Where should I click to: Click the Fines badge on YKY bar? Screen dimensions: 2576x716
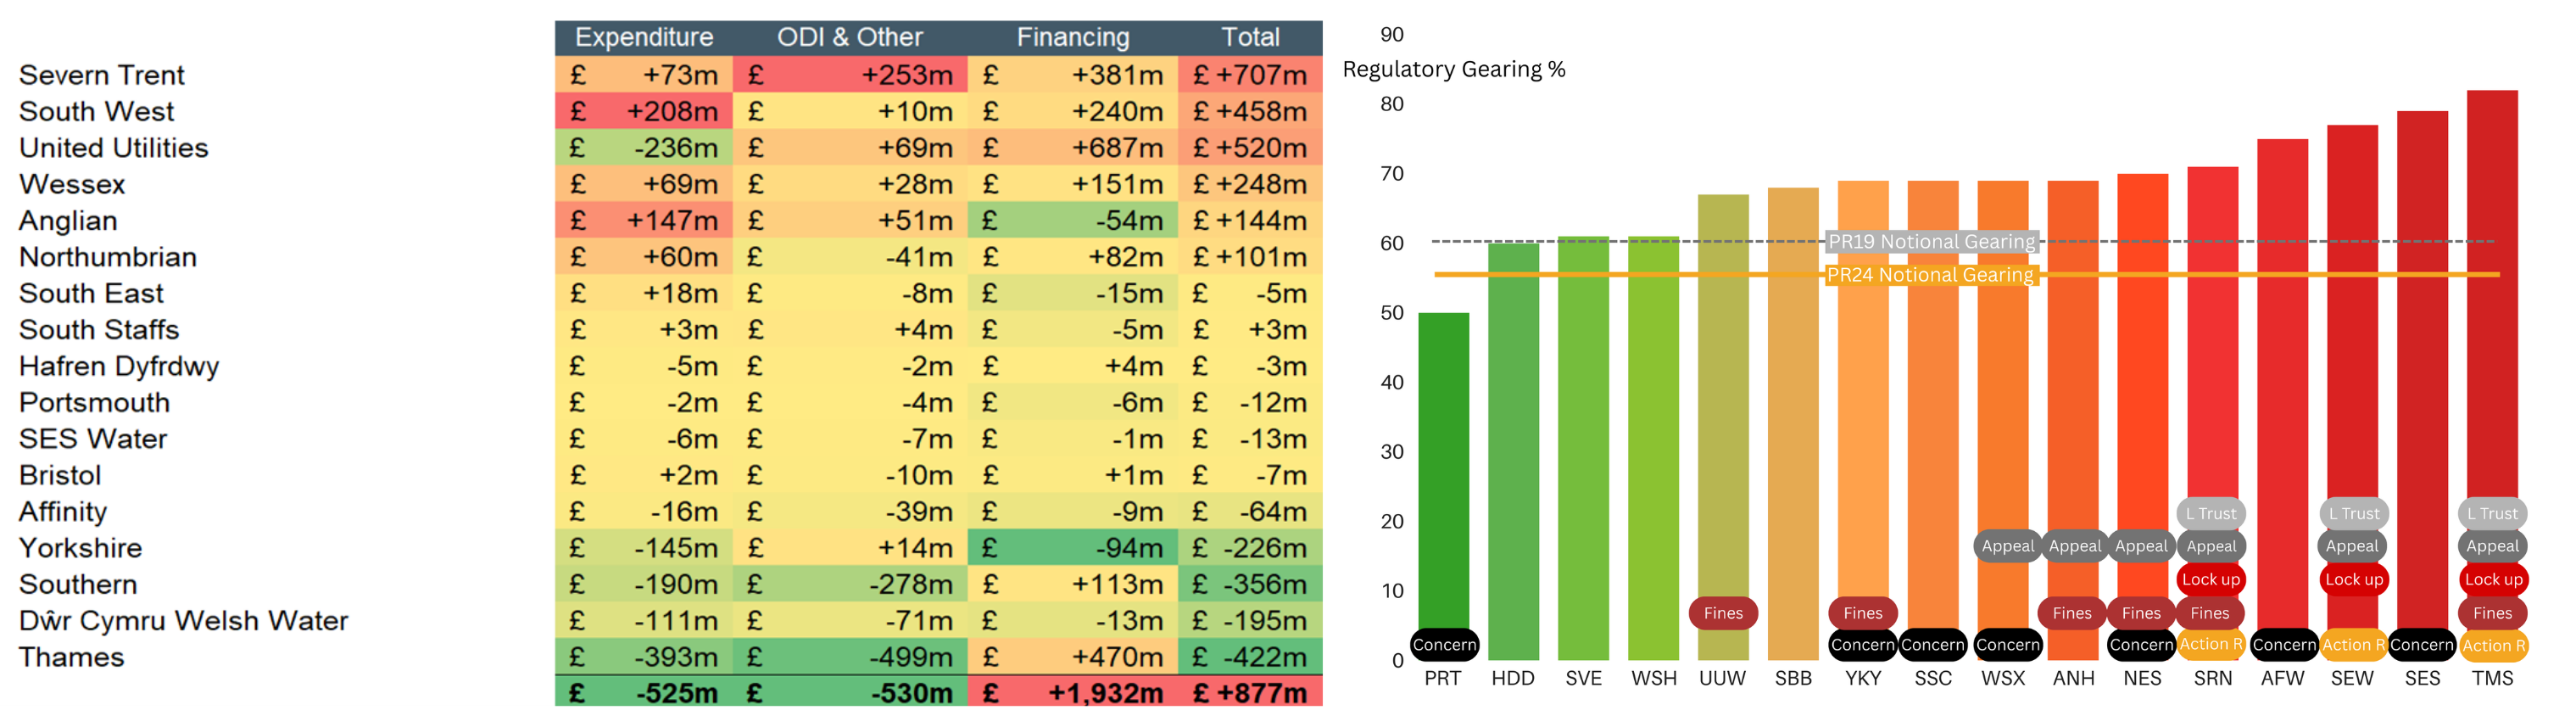click(x=1863, y=613)
